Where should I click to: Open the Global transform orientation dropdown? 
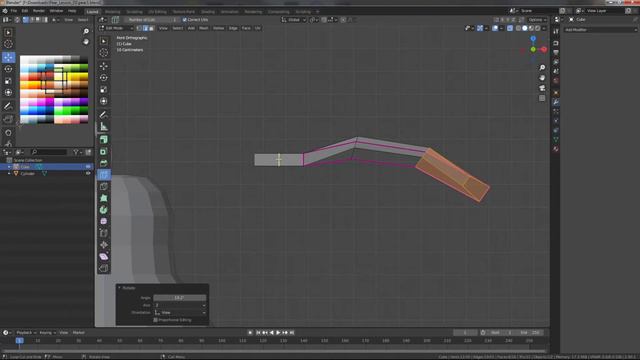point(294,20)
